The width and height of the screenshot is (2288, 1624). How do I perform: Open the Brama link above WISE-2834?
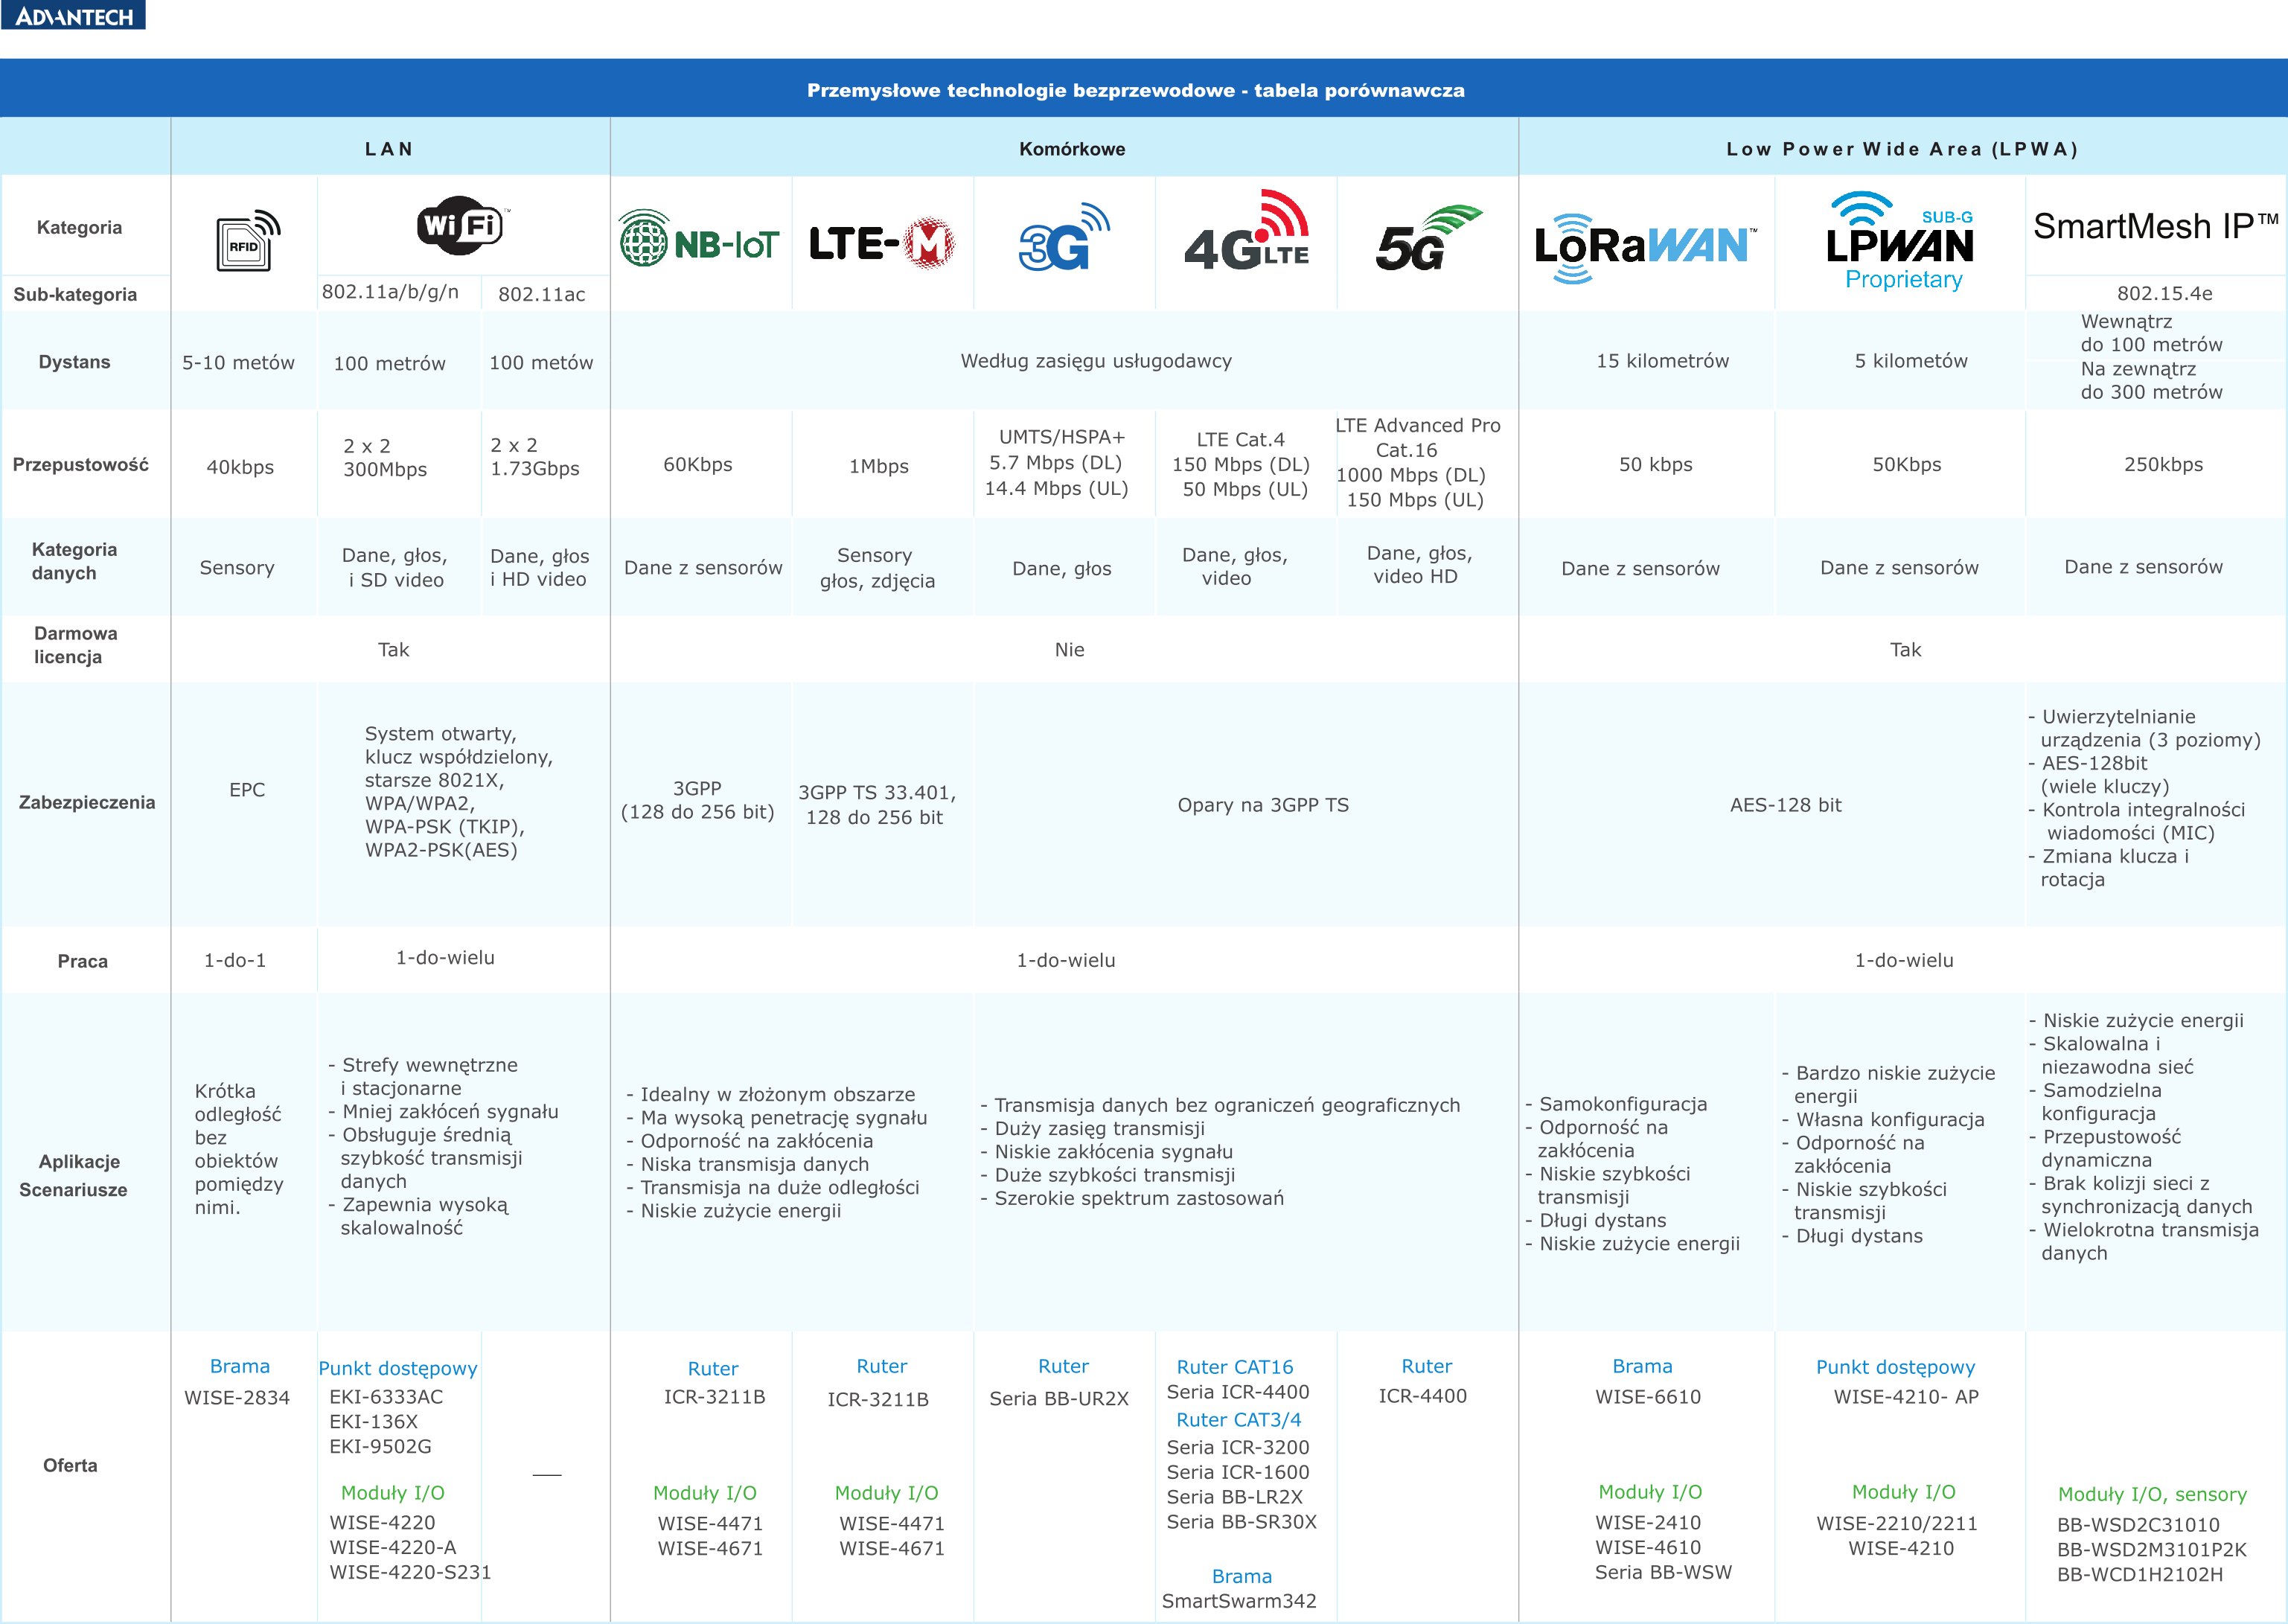click(x=240, y=1366)
